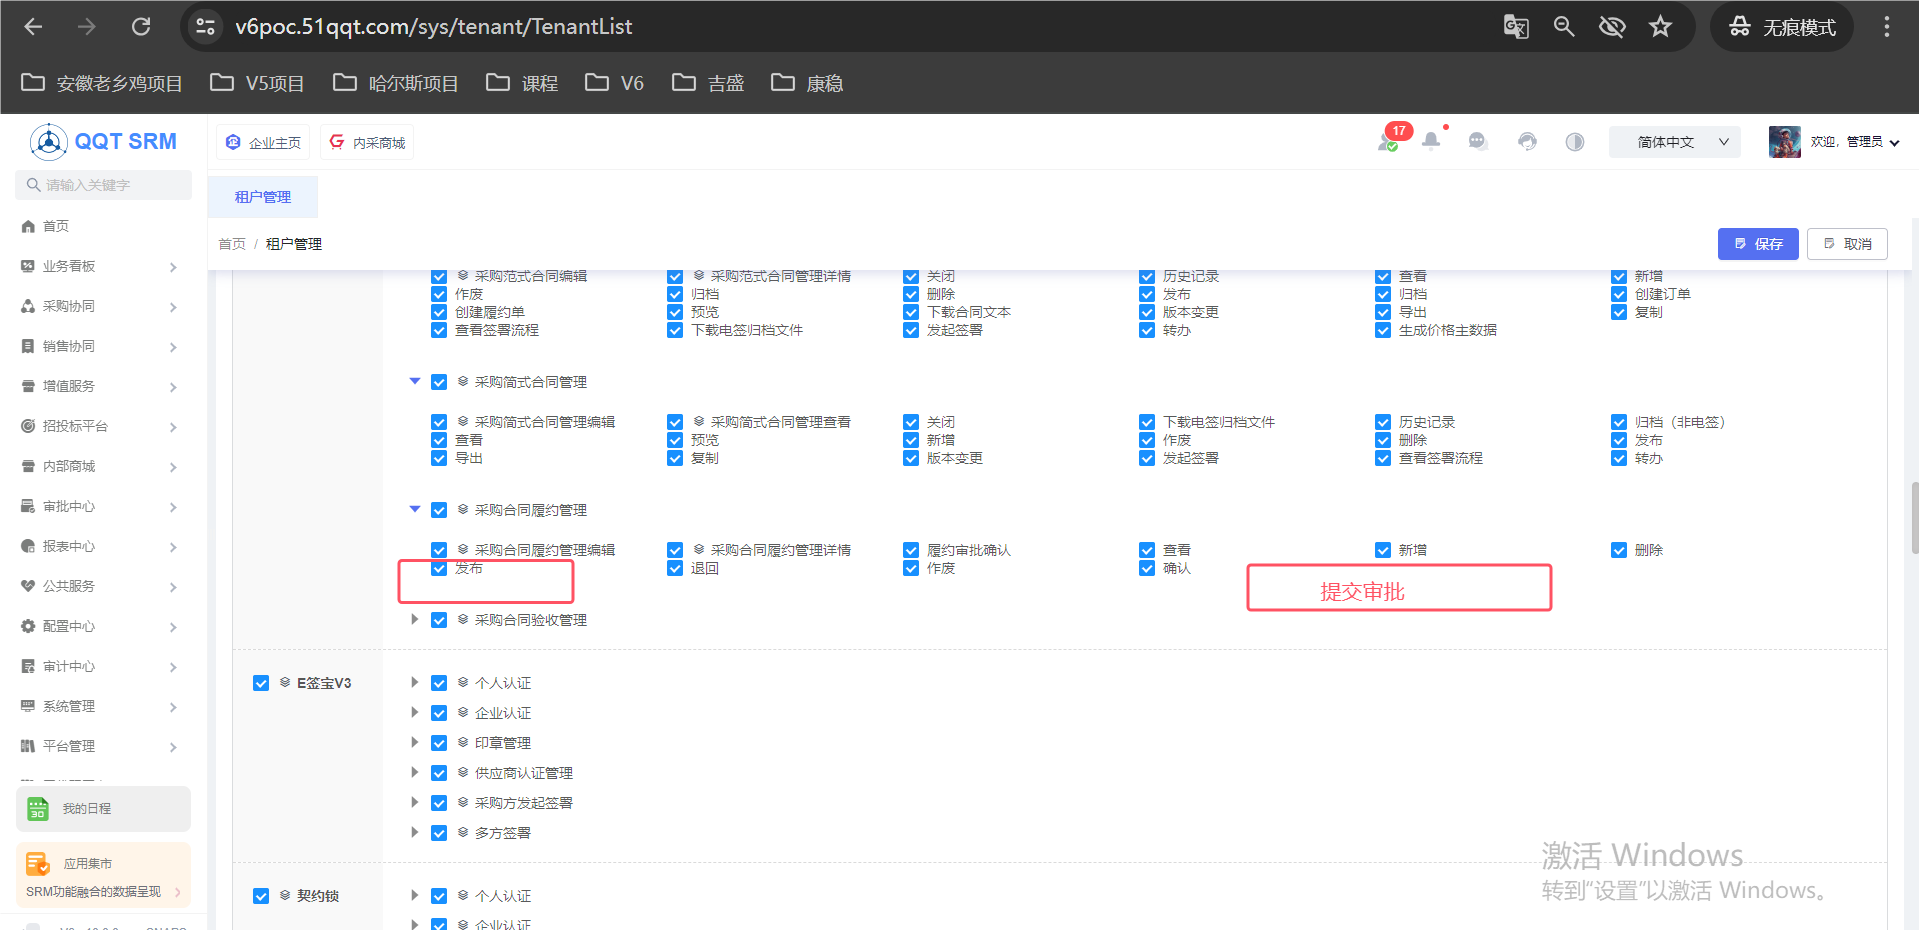Uncheck the 契约锁 module checkbox
Viewport: 1919px width, 930px height.
[261, 896]
